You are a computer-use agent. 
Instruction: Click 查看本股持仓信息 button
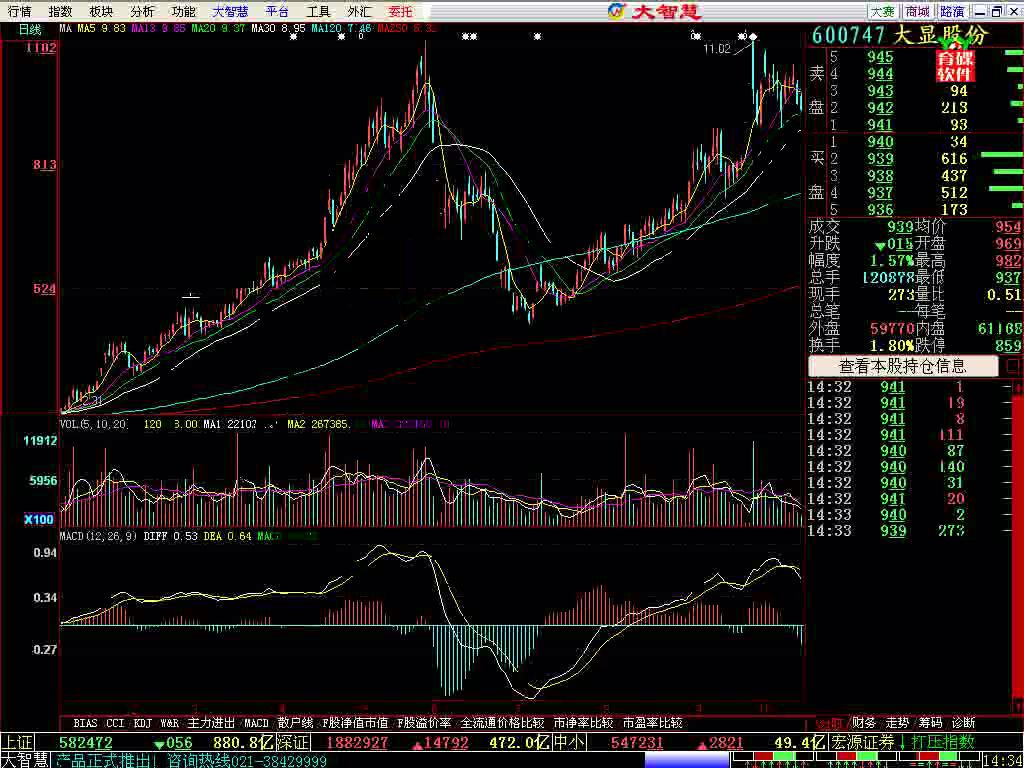[903, 366]
